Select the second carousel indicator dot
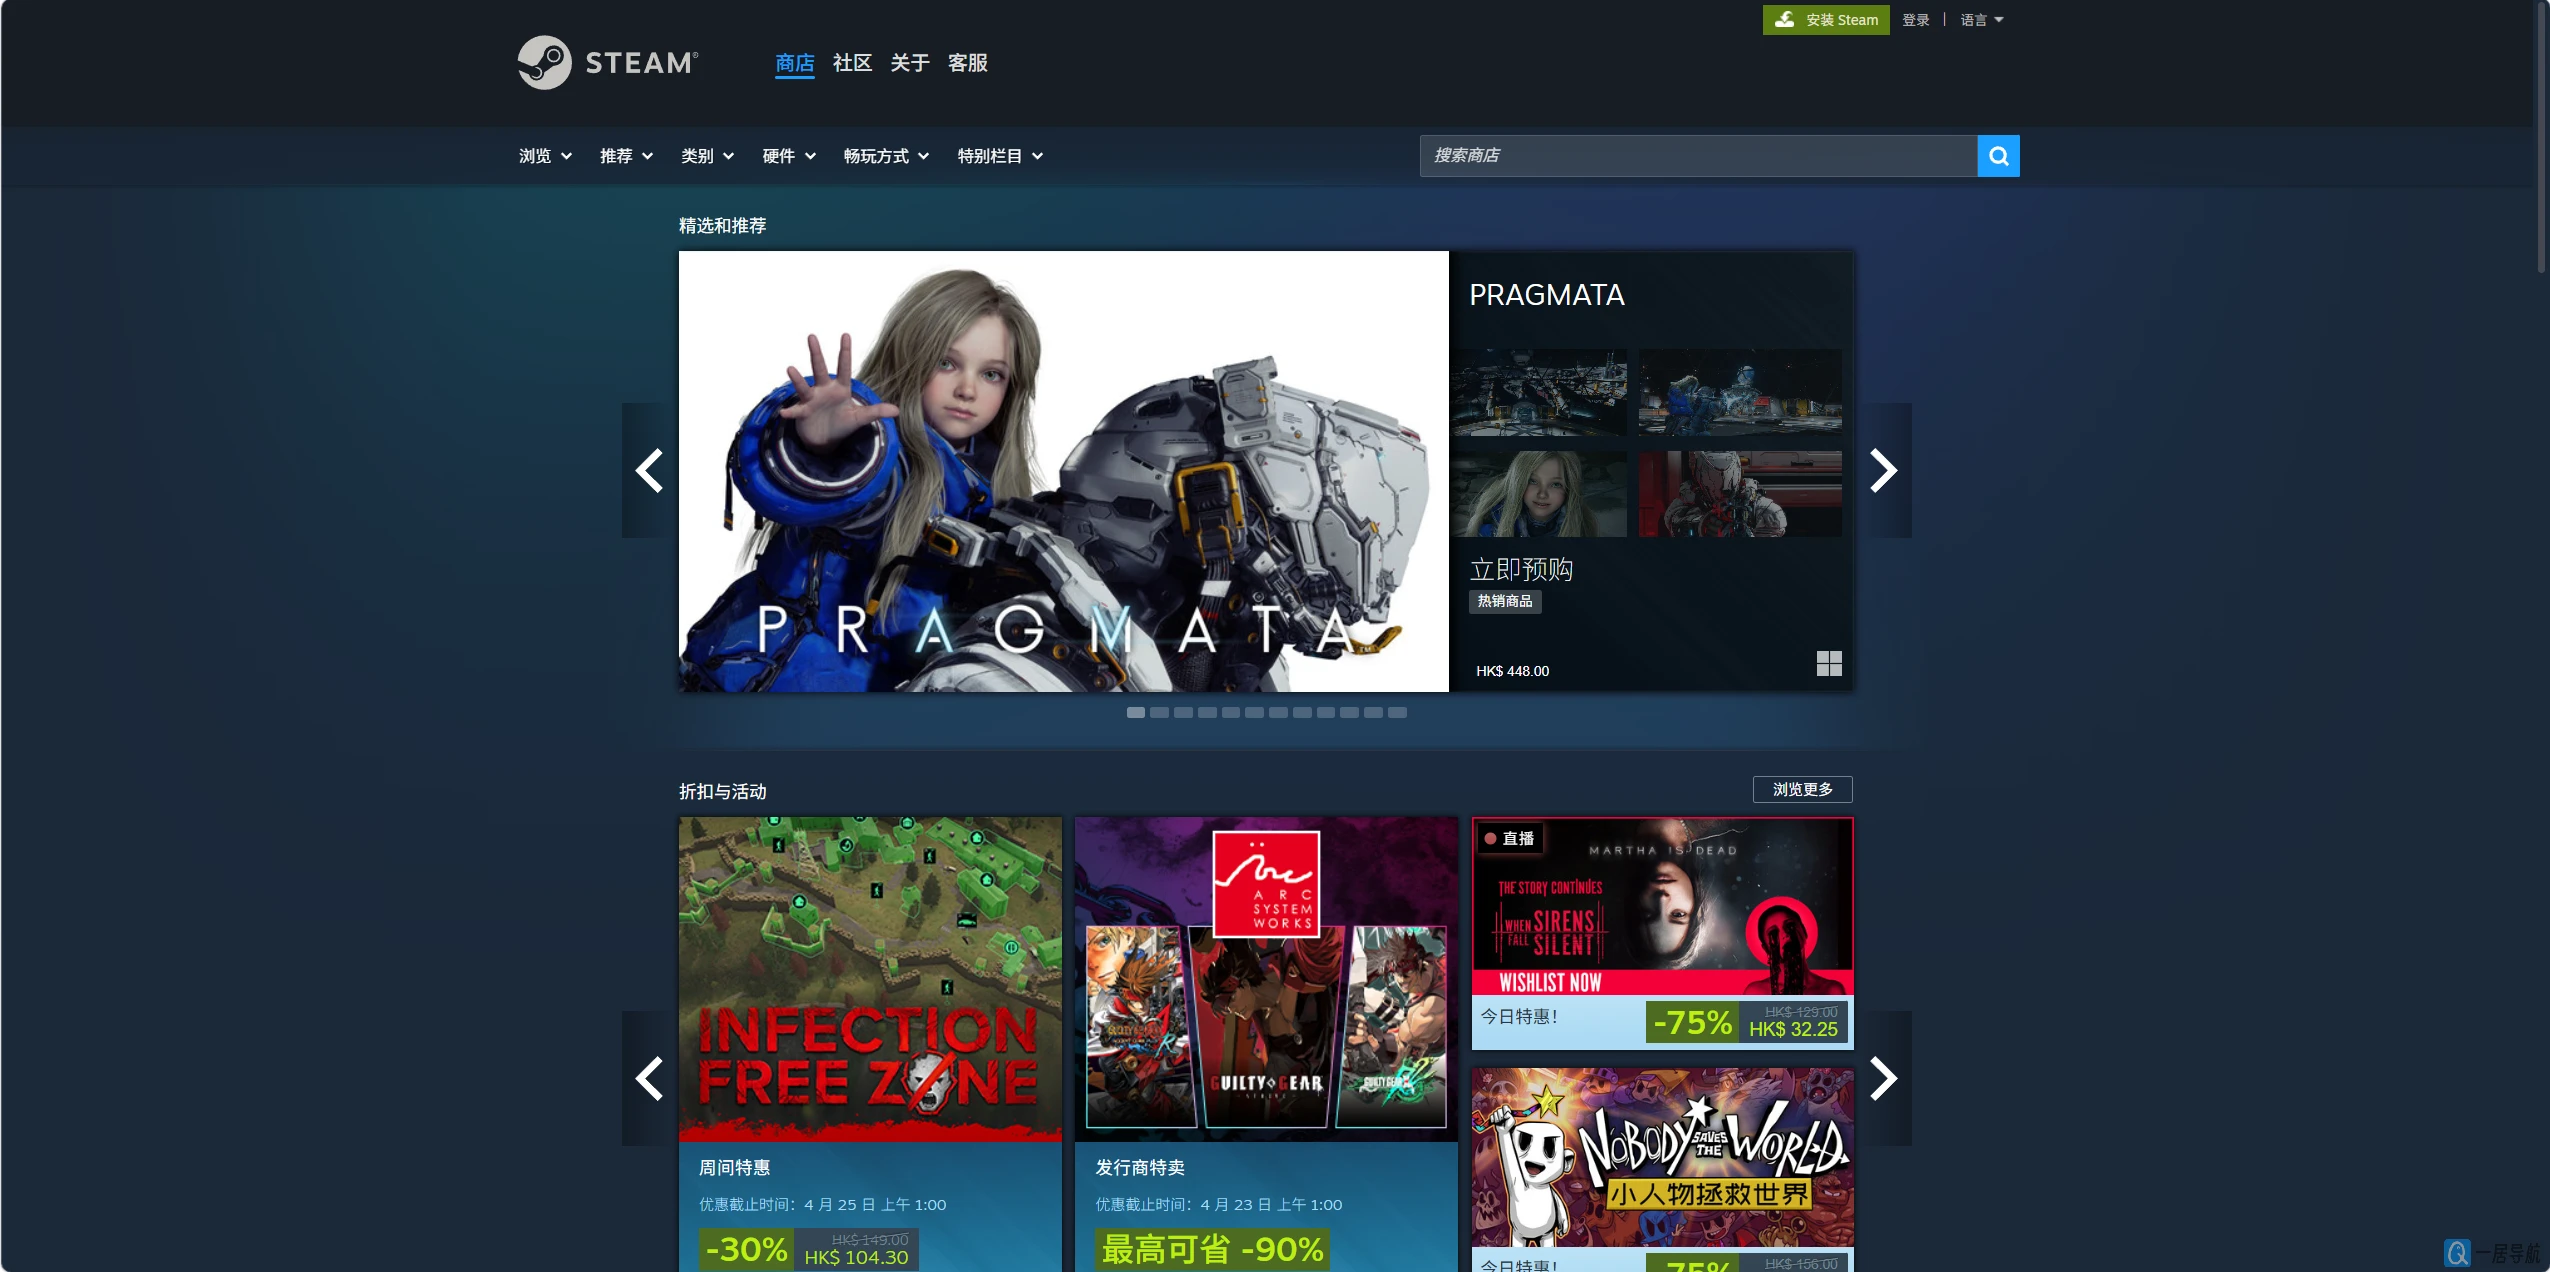2550x1272 pixels. pyautogui.click(x=1160, y=712)
